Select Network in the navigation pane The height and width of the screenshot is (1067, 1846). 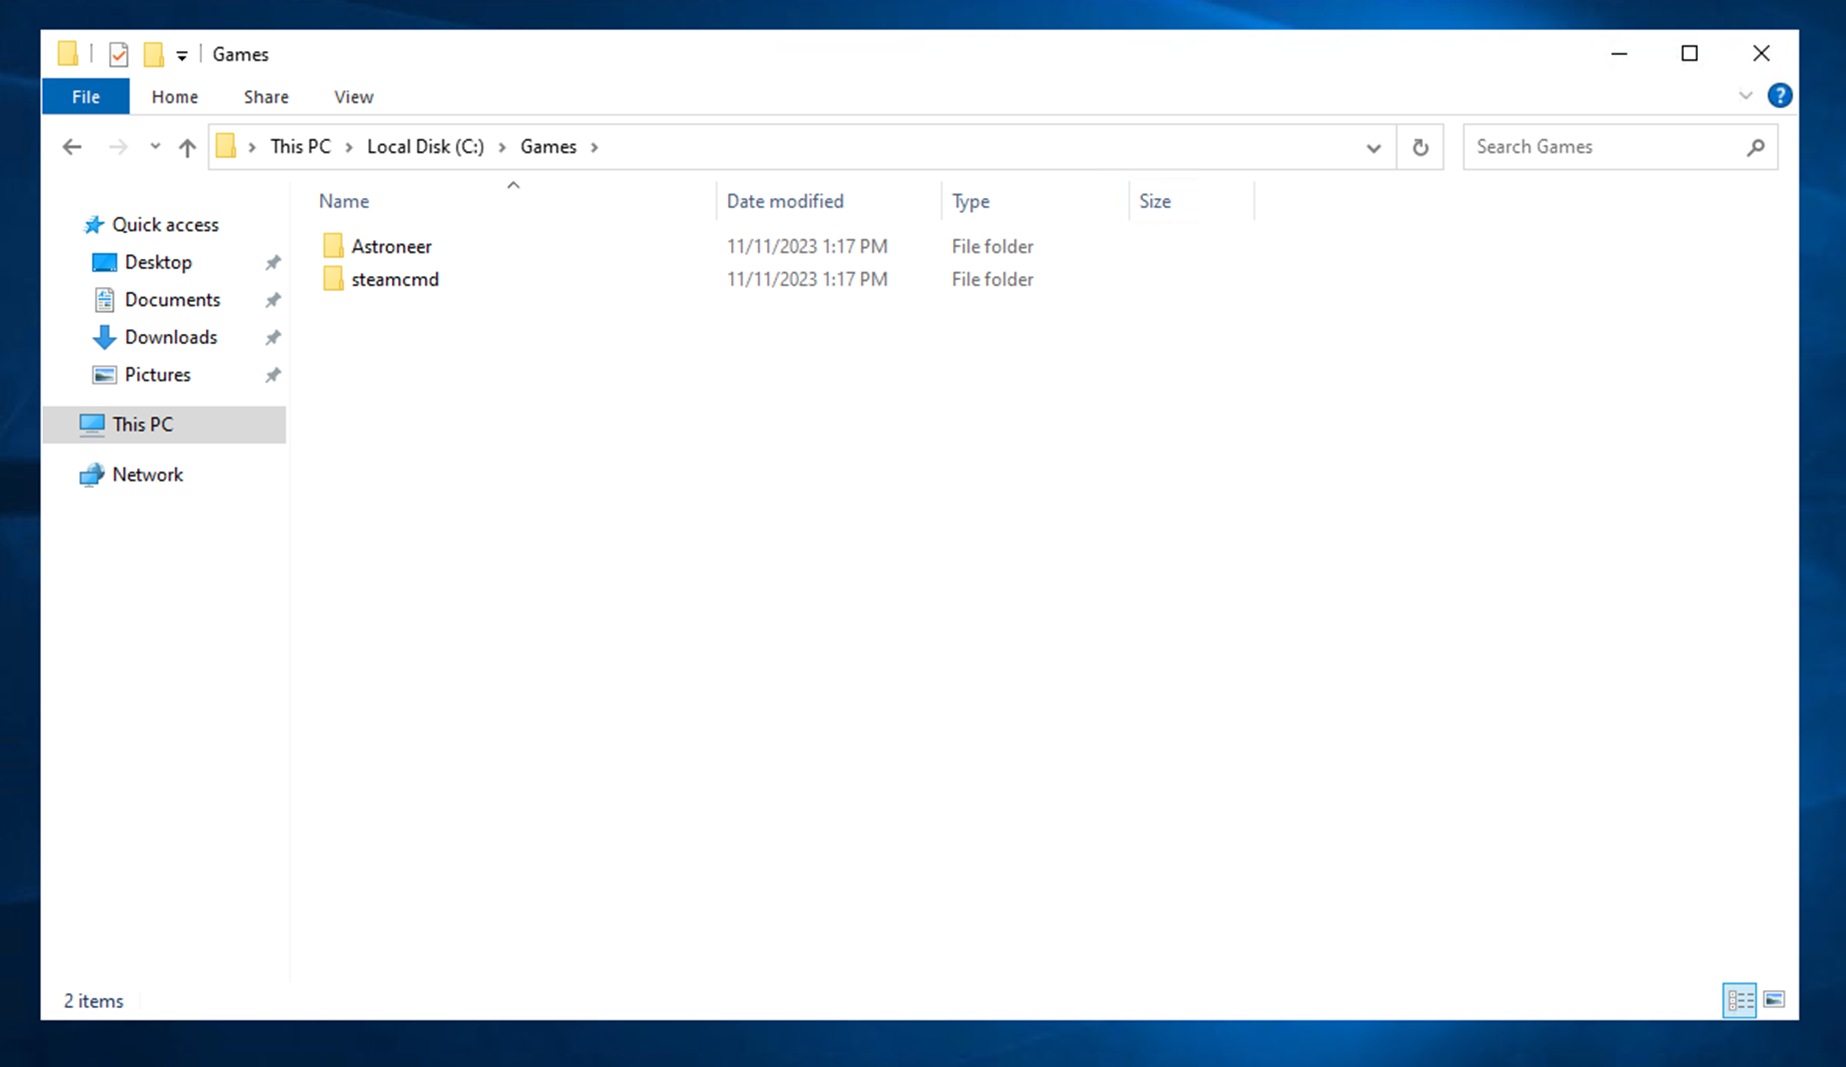[x=147, y=475]
